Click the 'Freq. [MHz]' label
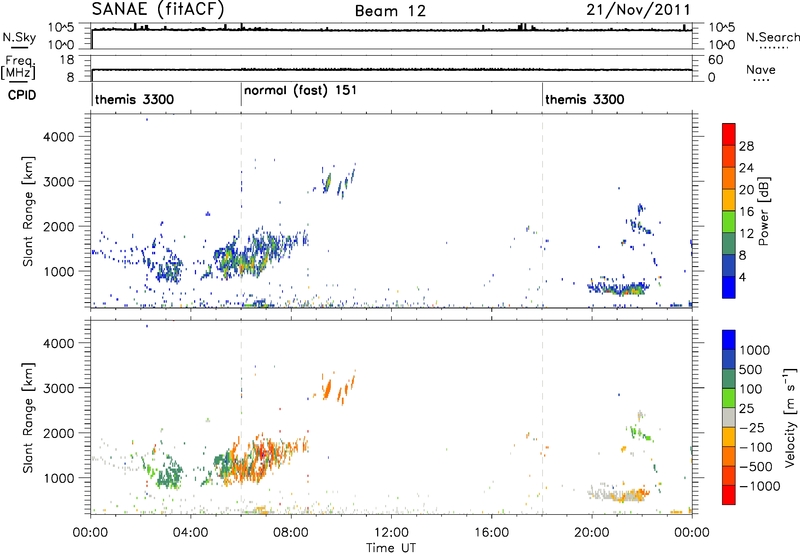The image size is (800, 554). pos(18,67)
